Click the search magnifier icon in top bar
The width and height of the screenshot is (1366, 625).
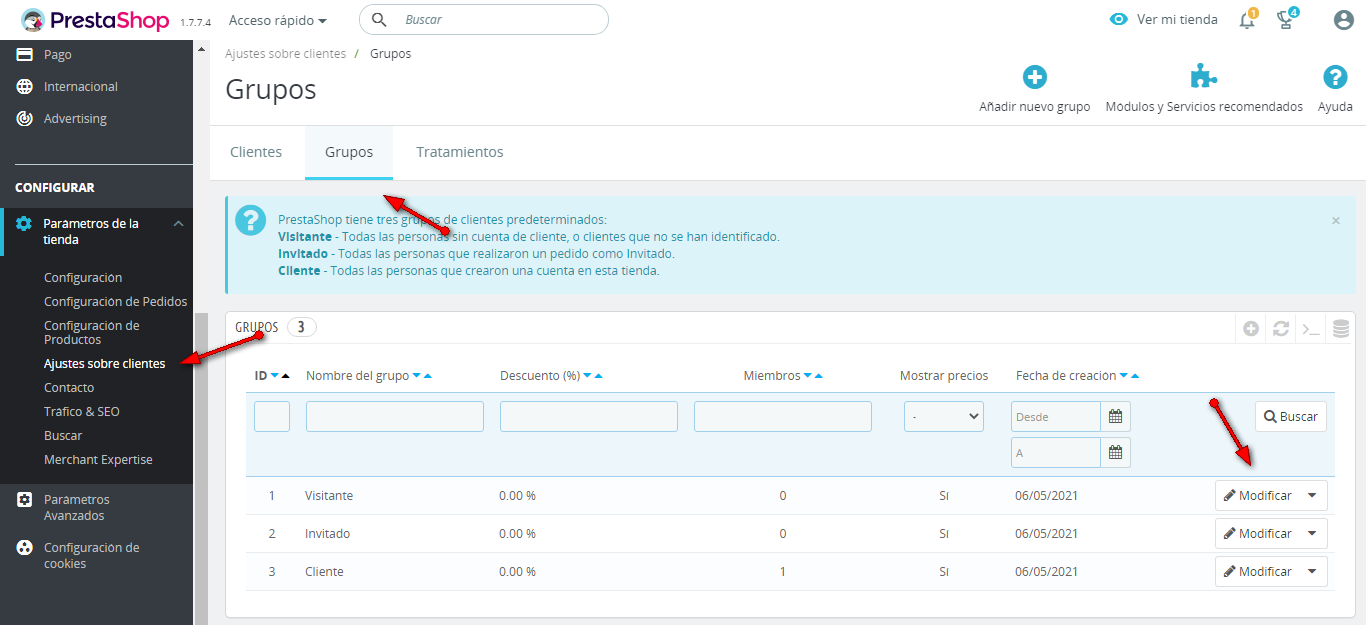379,19
